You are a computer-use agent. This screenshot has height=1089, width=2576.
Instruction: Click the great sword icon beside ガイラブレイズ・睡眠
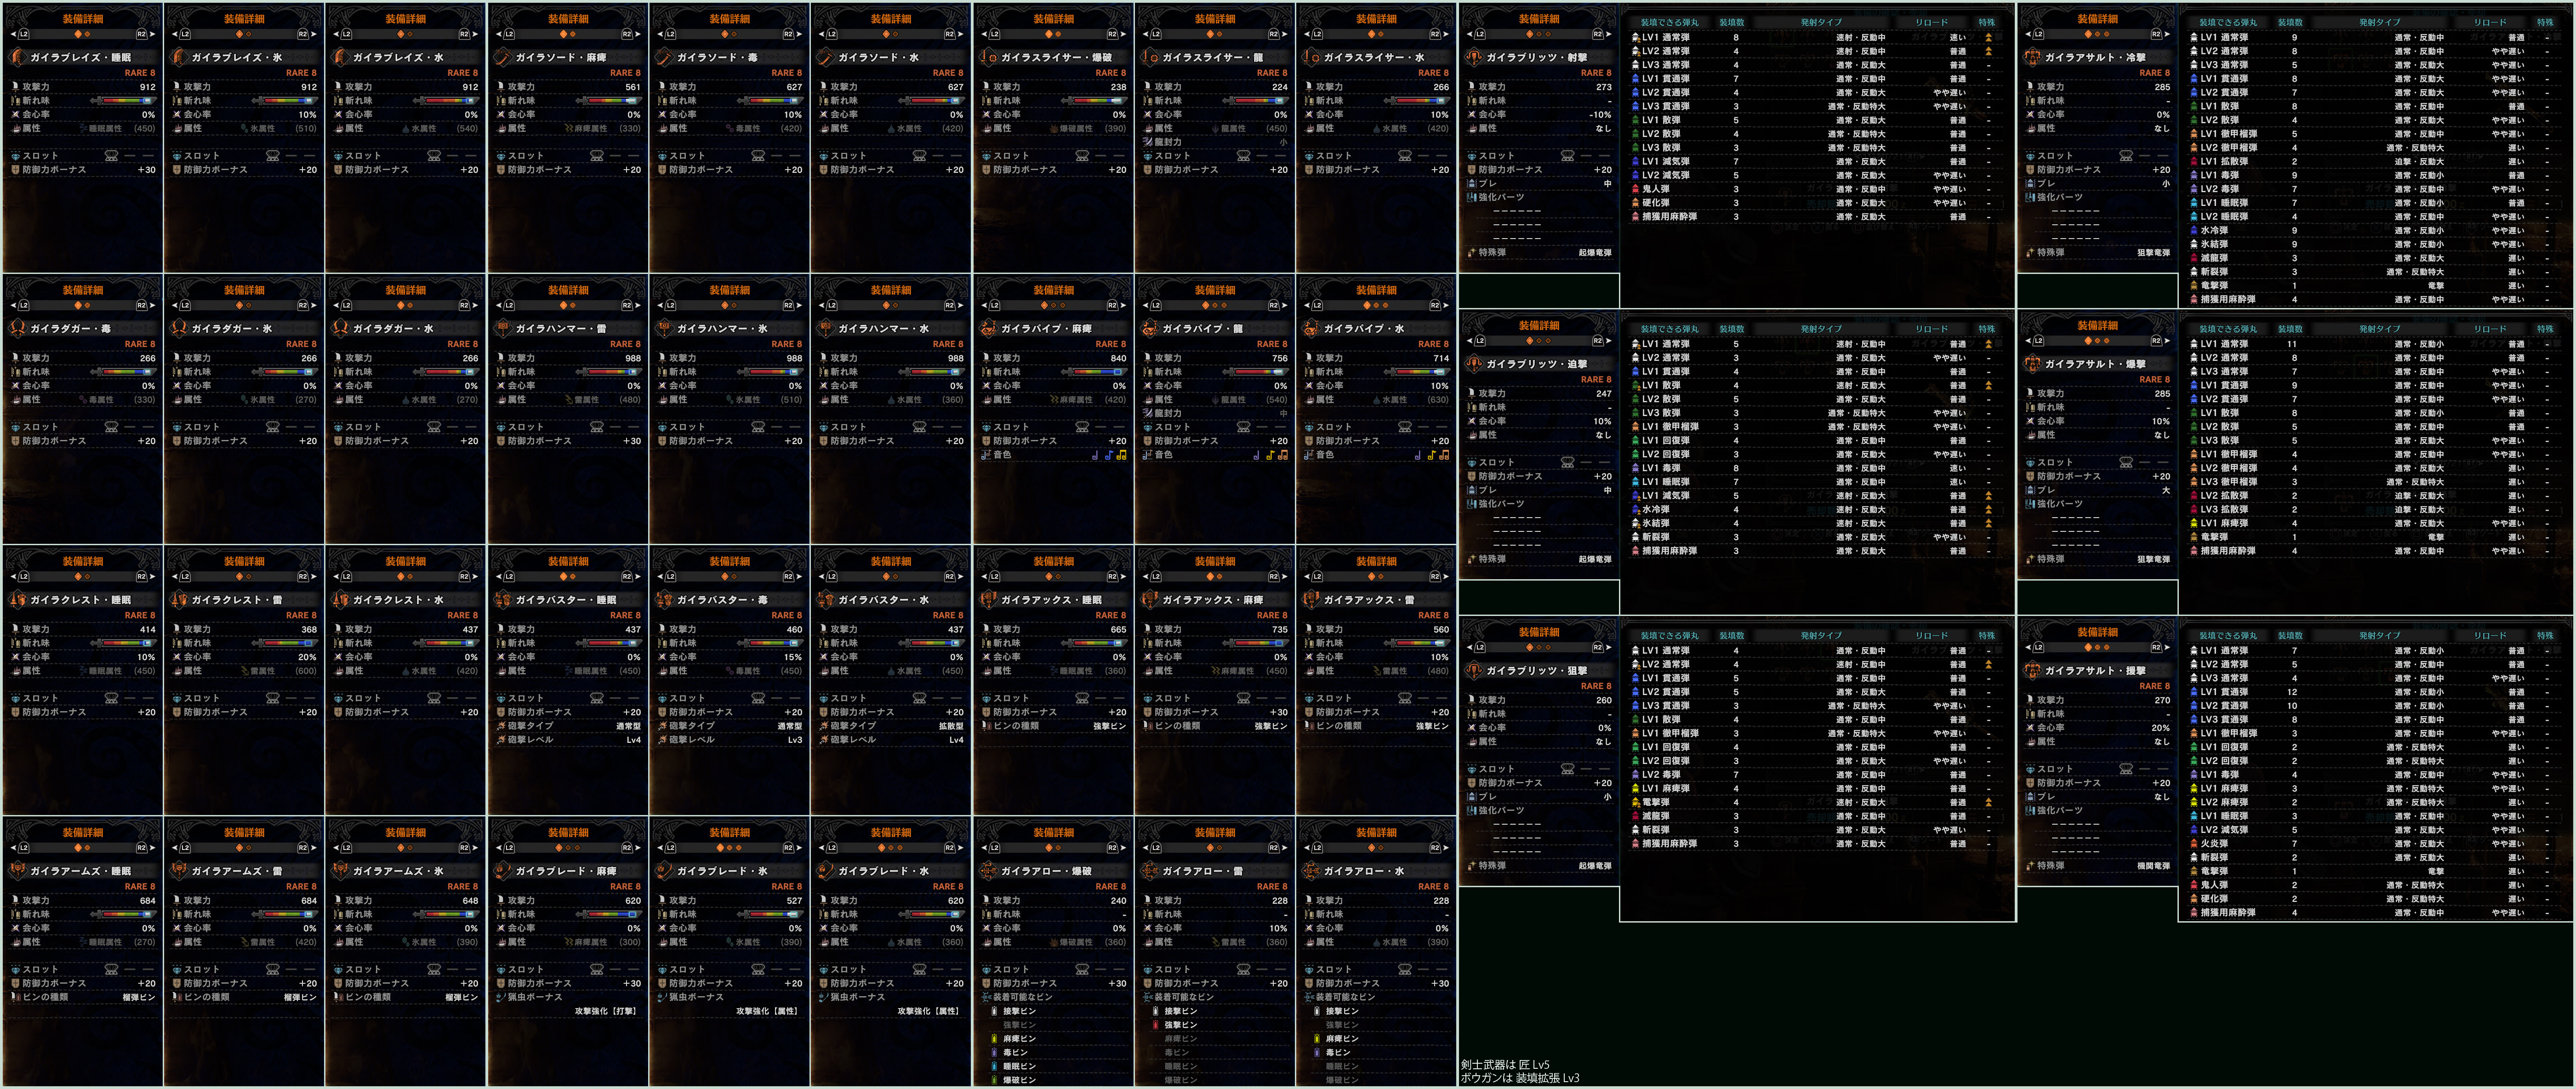point(17,57)
